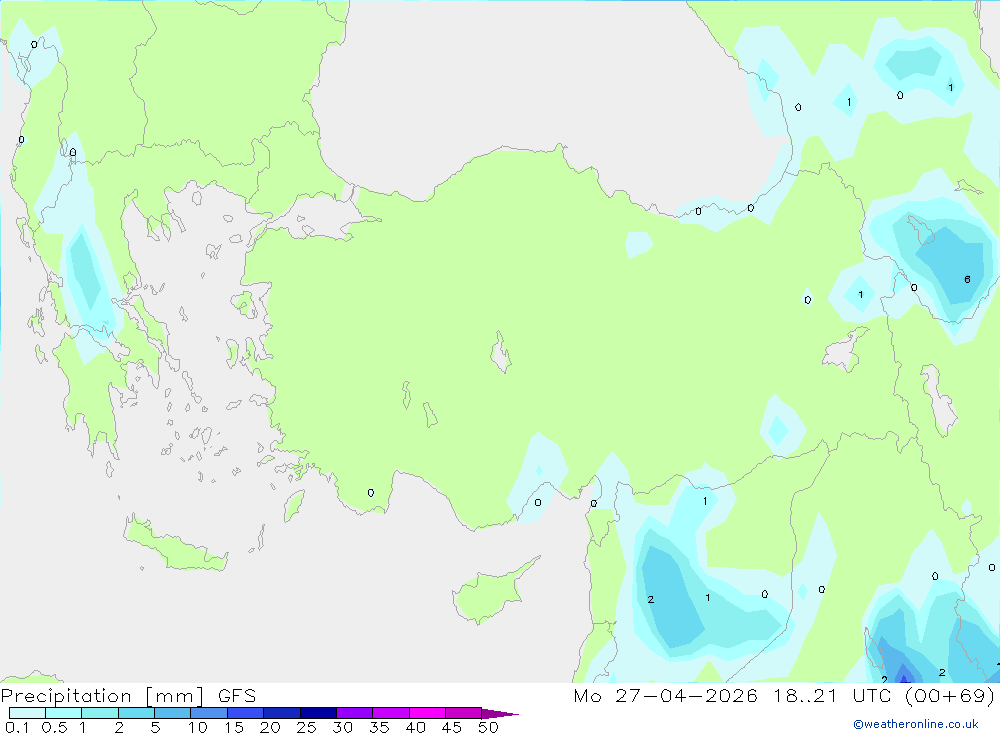This screenshot has width=1000, height=733.
Task: Click the 5–10 mm legend color swatch
Action: (172, 713)
